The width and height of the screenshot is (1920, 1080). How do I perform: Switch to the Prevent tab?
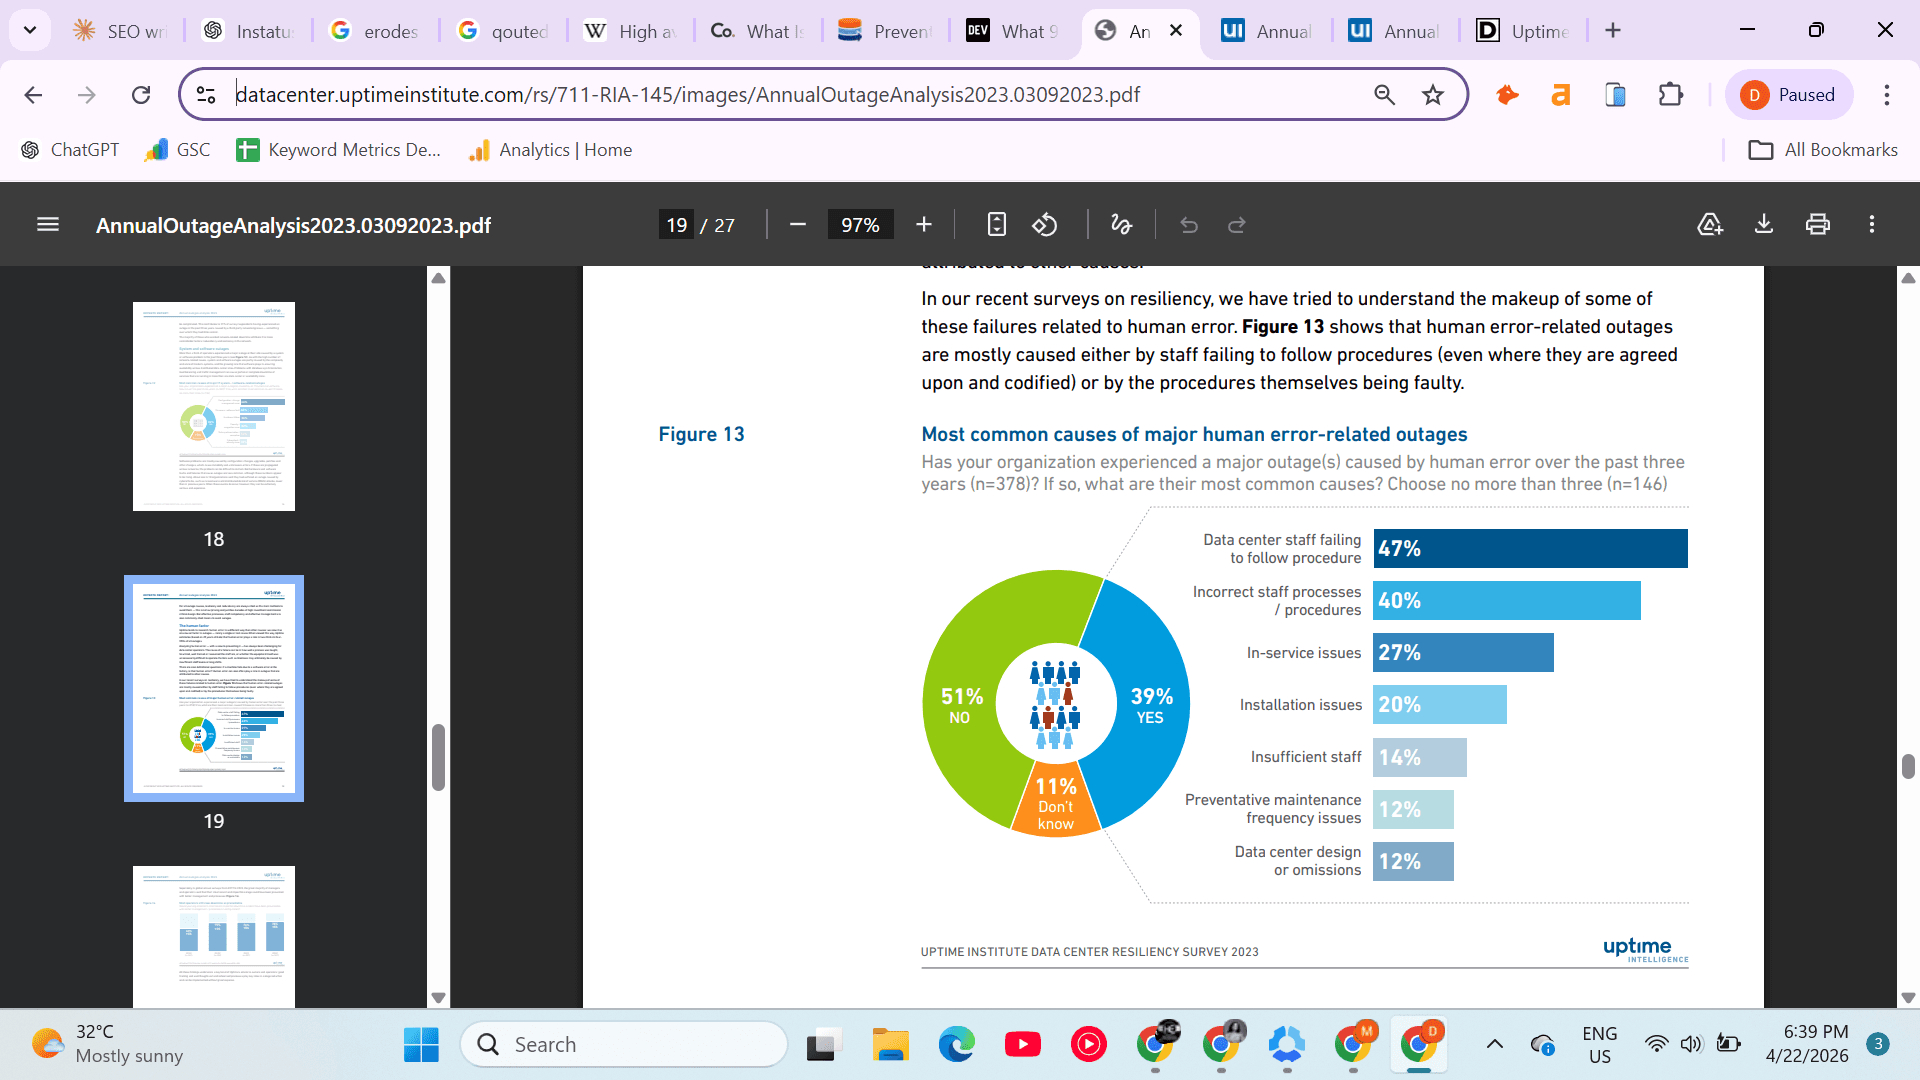tap(884, 31)
